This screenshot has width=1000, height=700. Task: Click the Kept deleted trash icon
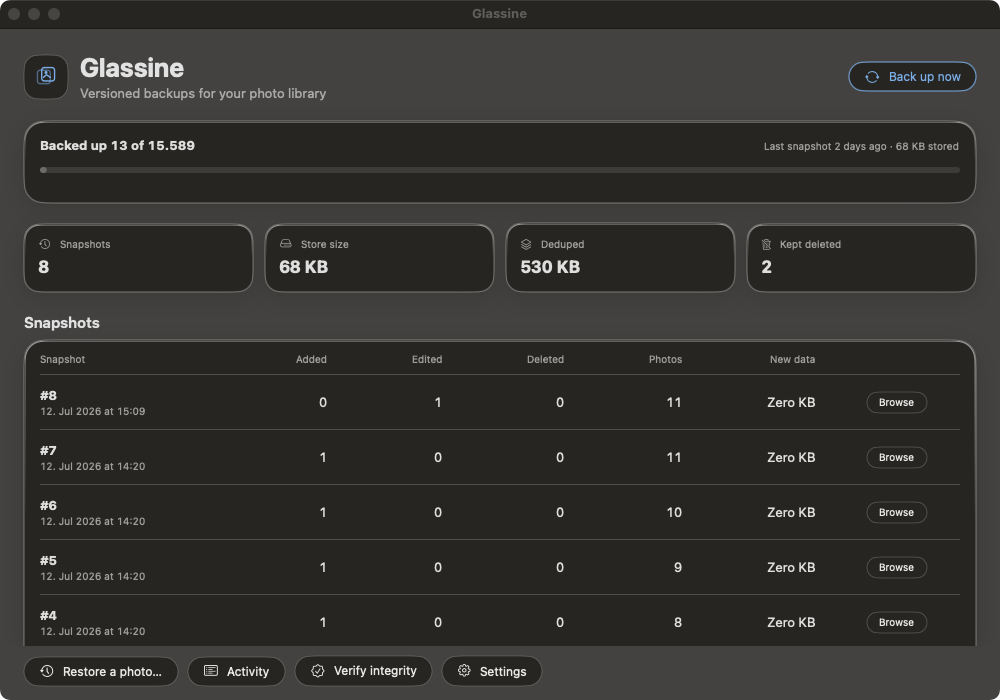click(767, 244)
